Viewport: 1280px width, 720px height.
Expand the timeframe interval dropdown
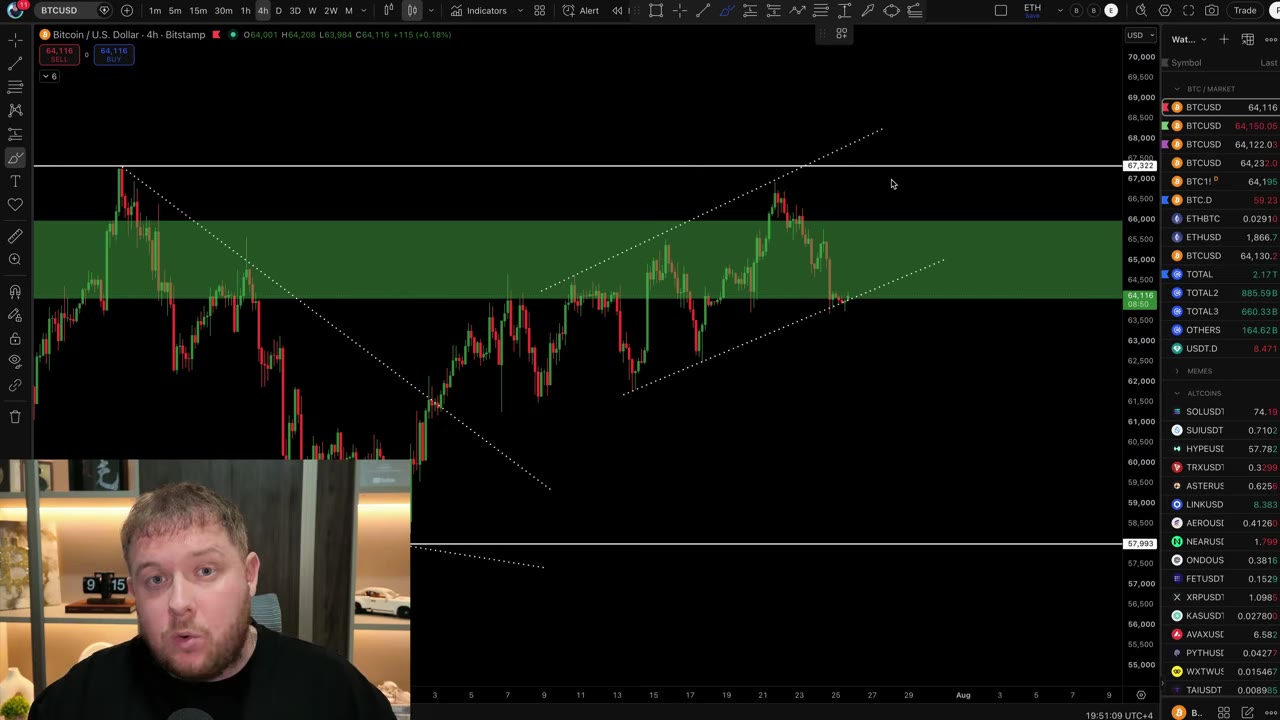(x=363, y=11)
